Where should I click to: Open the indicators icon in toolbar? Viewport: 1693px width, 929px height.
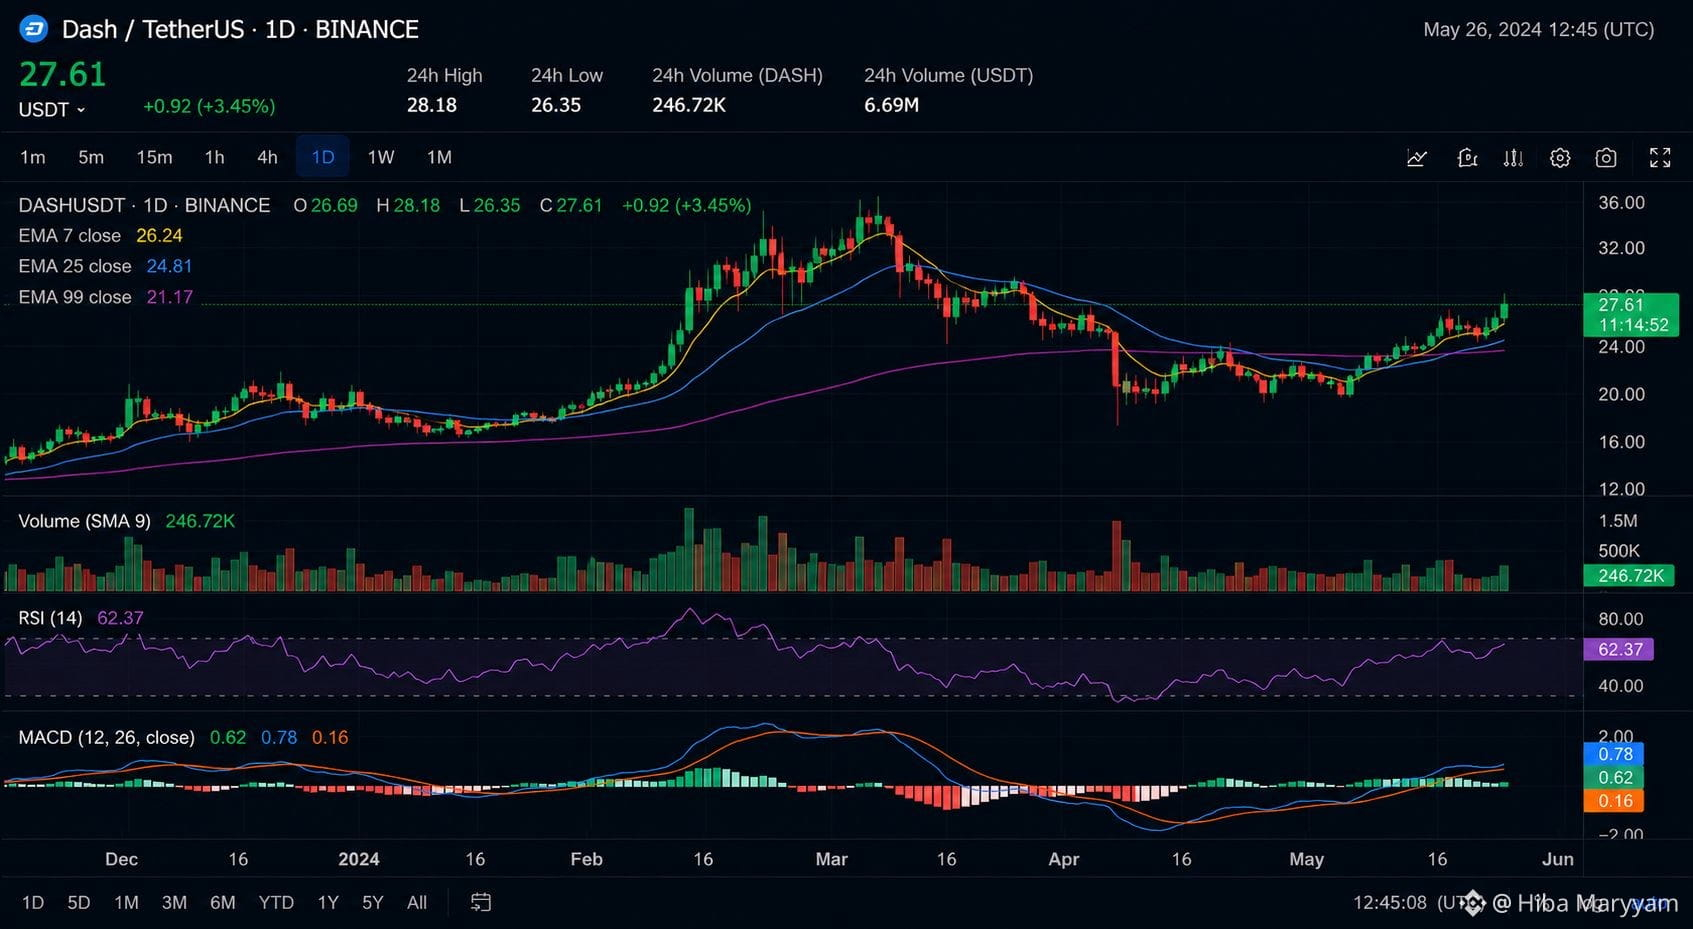tap(1467, 158)
